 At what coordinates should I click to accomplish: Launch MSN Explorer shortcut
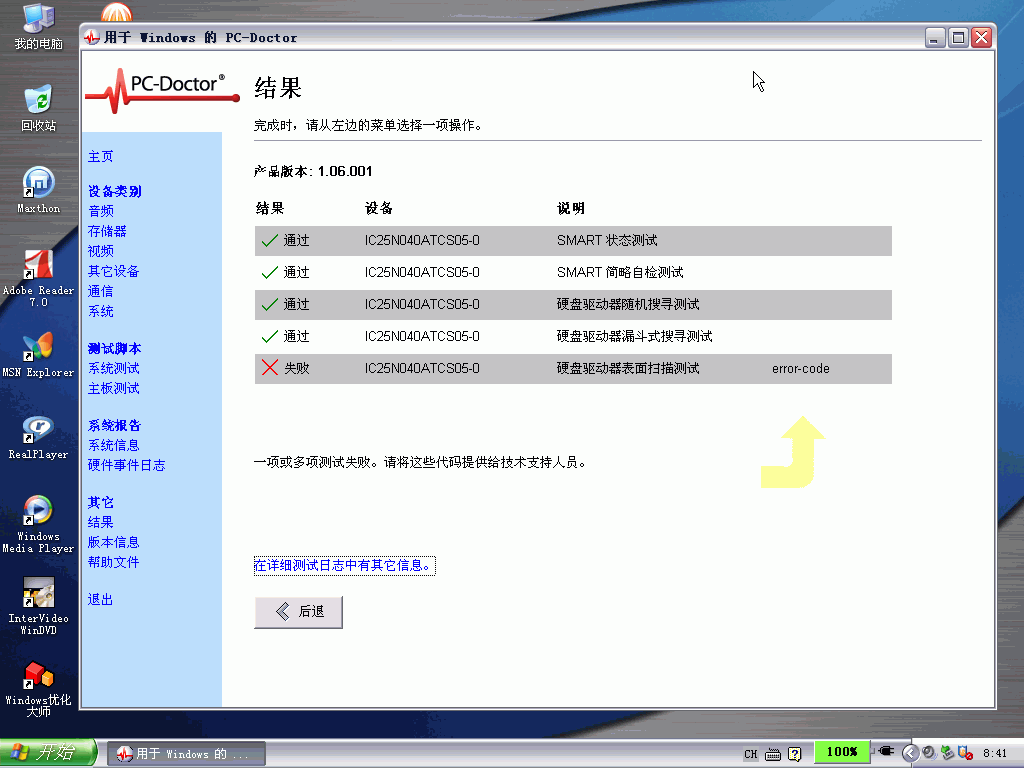point(38,355)
